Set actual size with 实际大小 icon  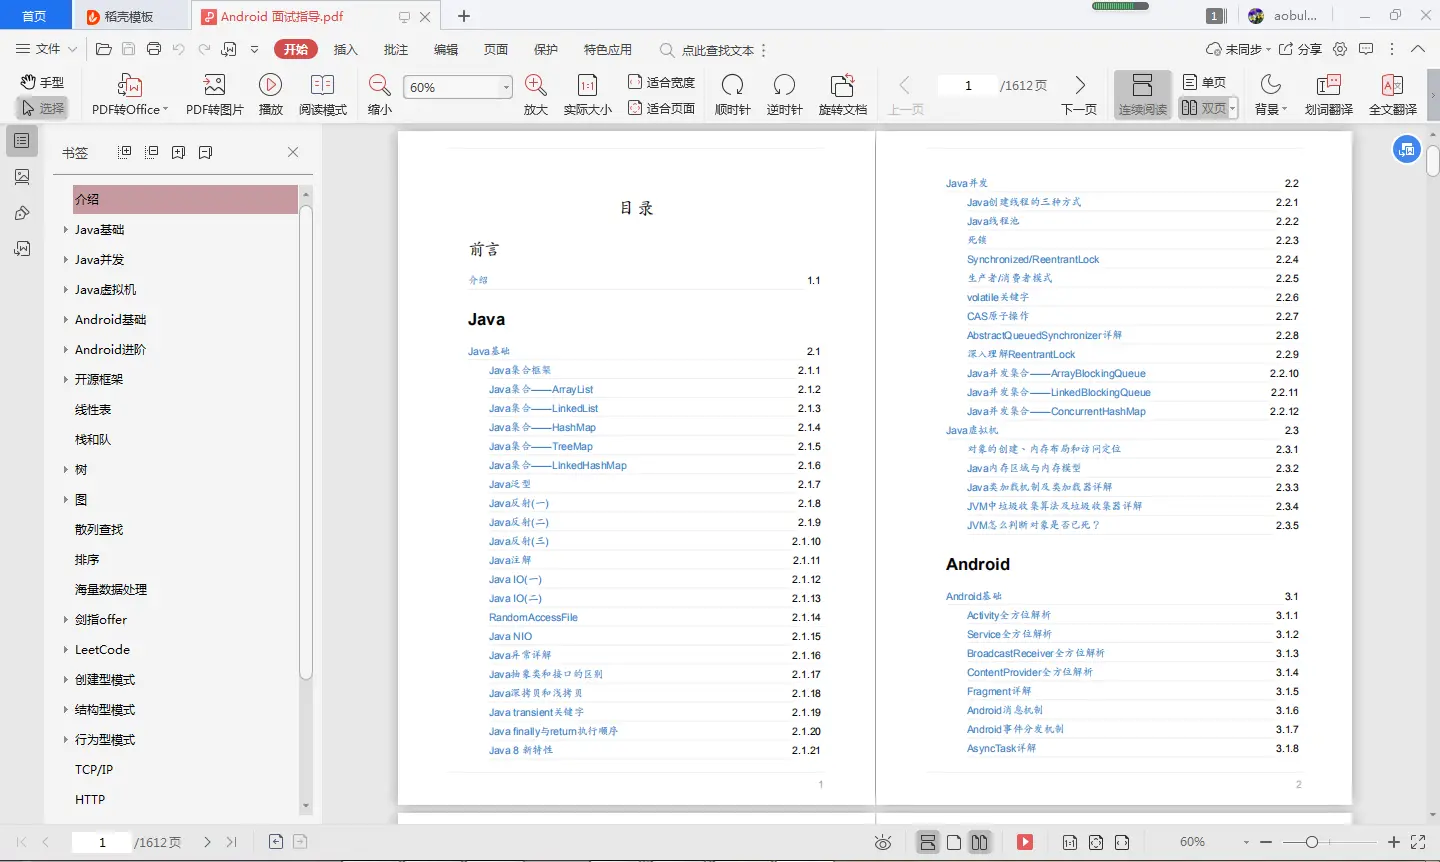[x=588, y=93]
